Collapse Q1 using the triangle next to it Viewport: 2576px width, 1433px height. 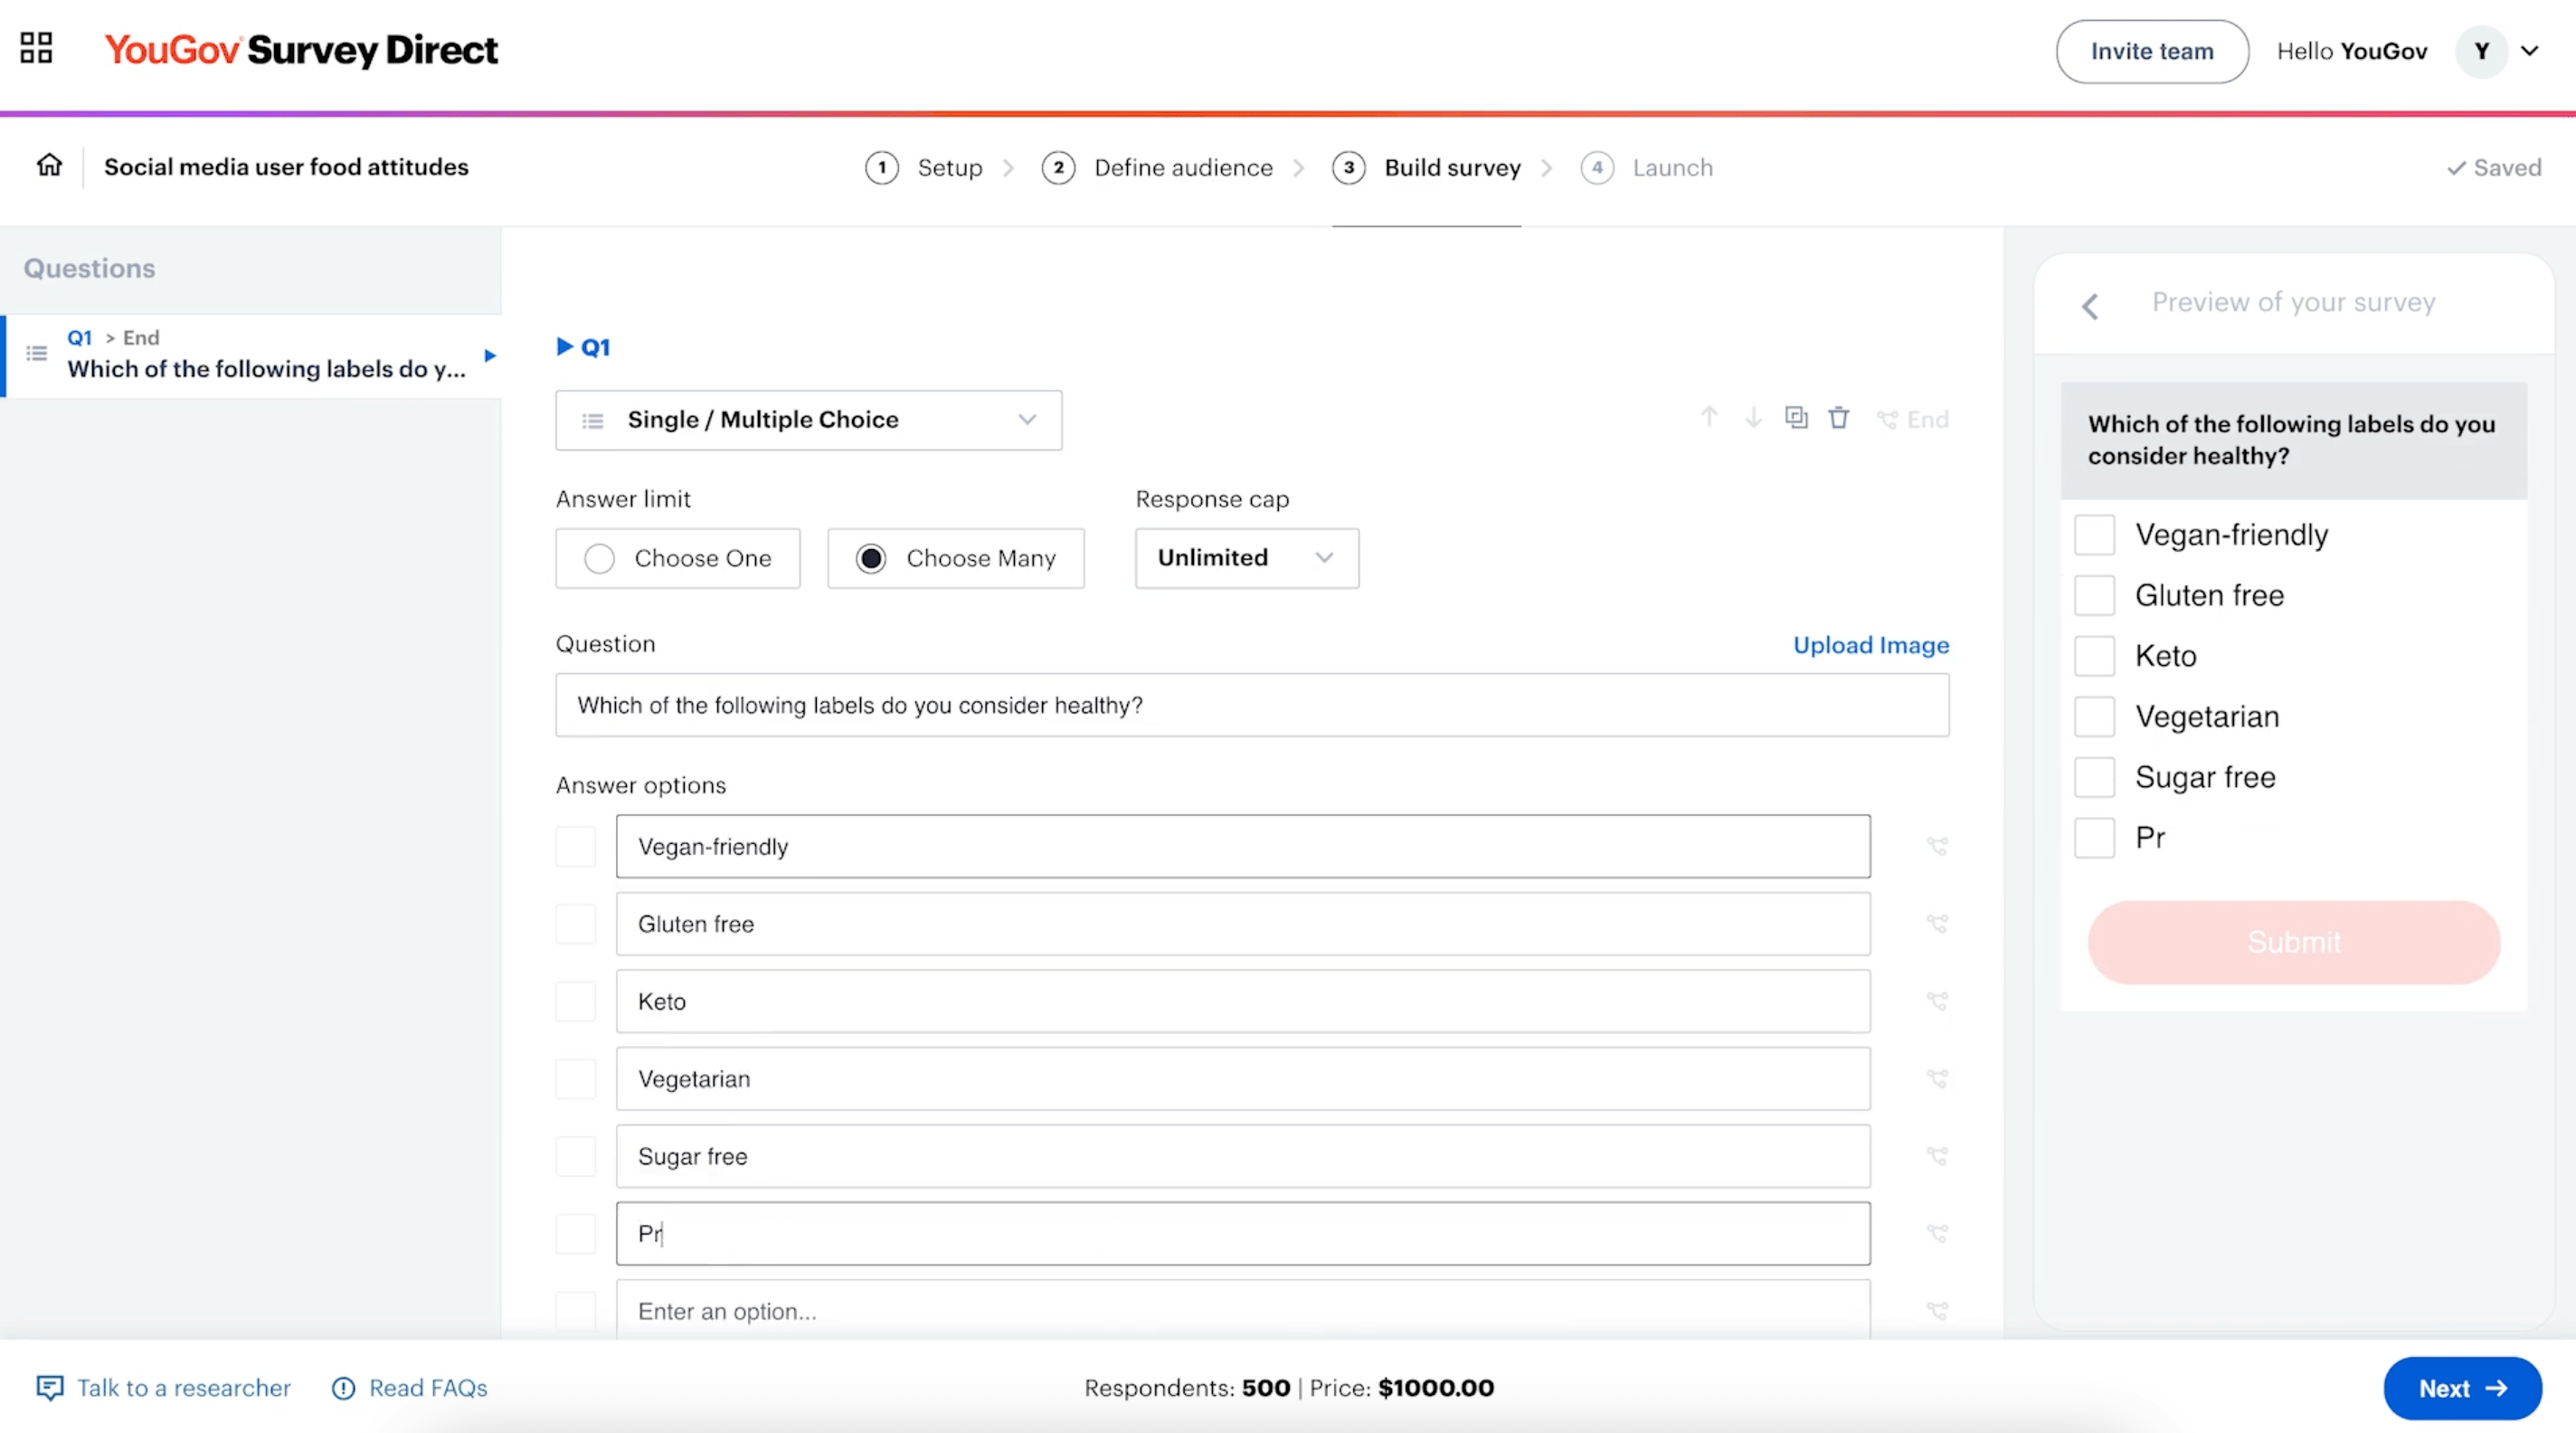click(x=564, y=346)
